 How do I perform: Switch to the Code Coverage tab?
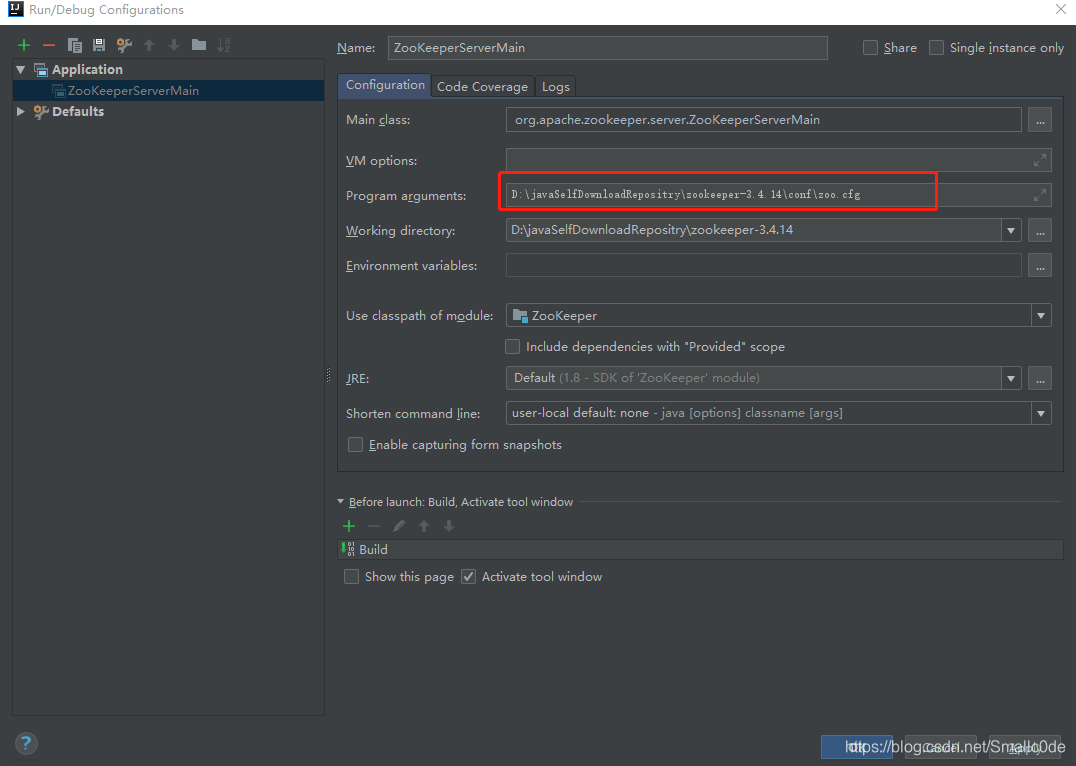482,86
